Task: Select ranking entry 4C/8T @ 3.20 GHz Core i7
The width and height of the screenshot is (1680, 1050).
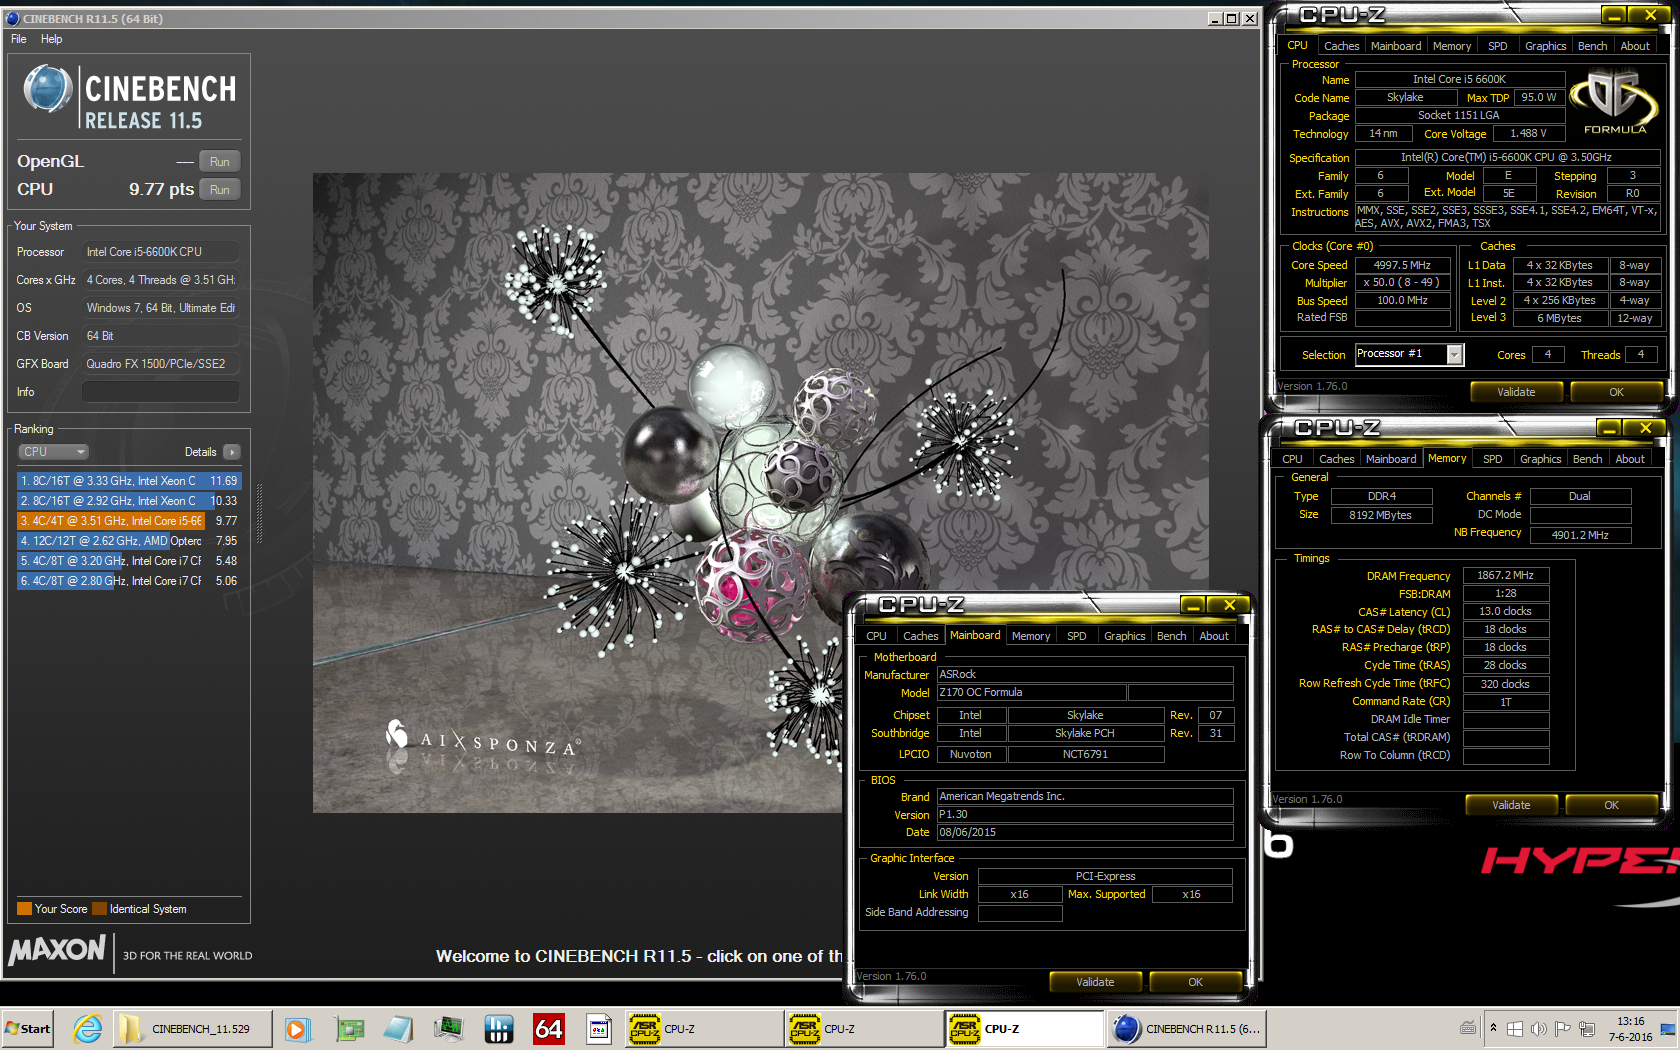Action: [x=129, y=561]
